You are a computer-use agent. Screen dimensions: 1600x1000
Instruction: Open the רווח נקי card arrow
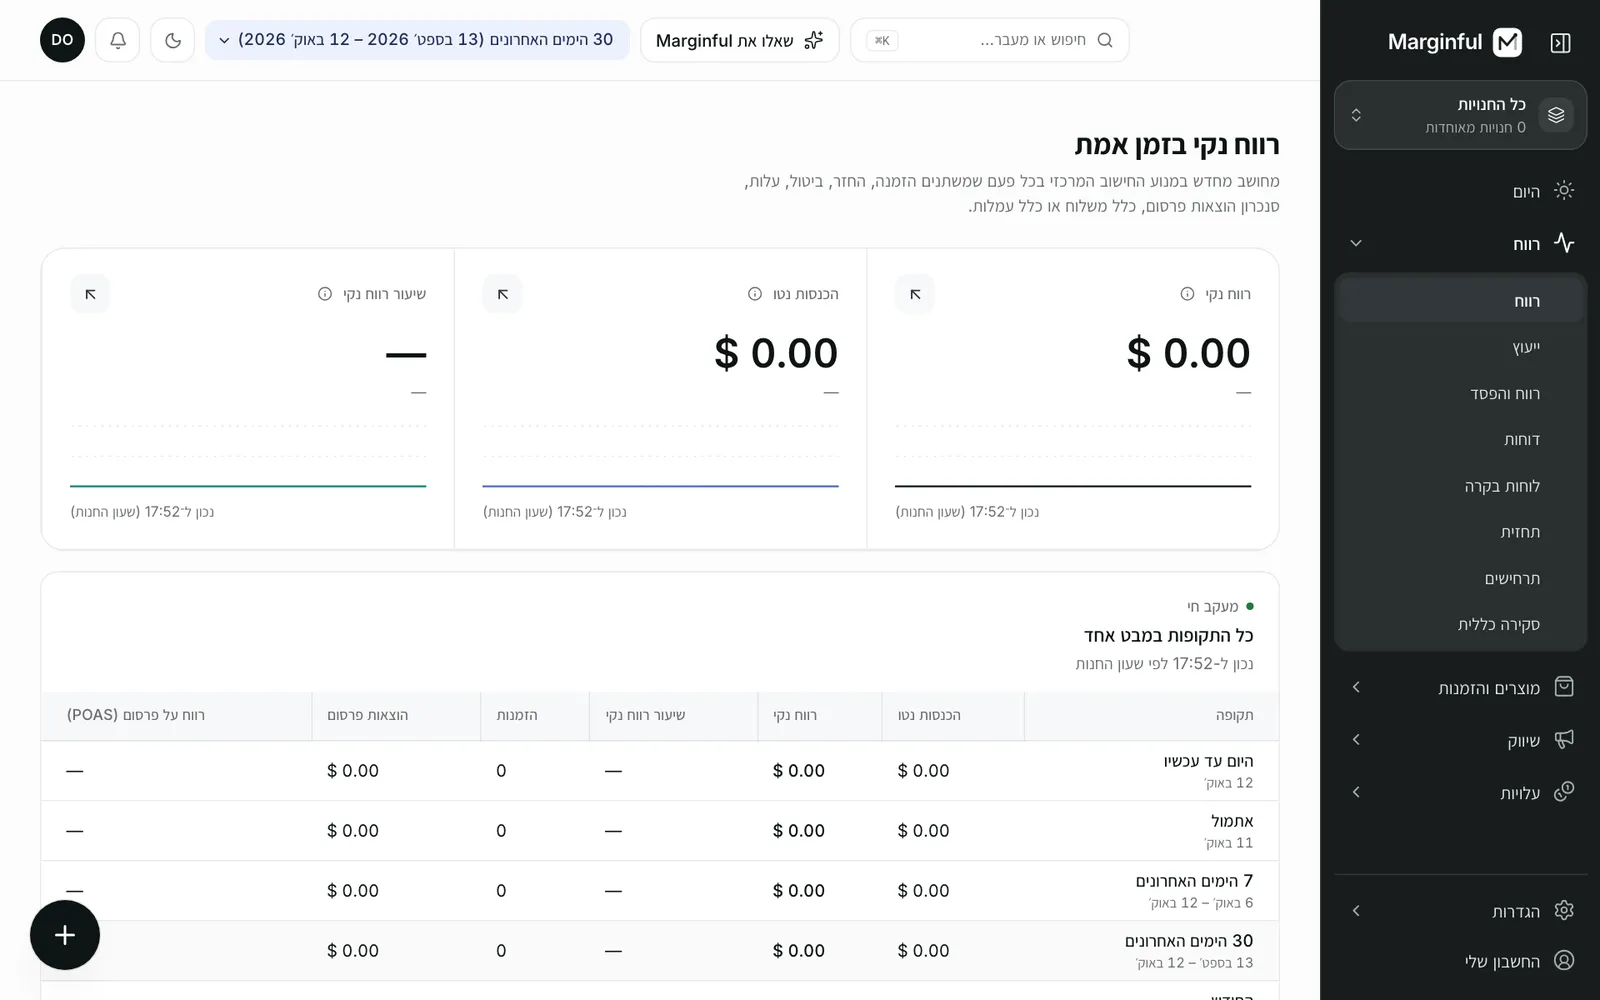tap(915, 294)
